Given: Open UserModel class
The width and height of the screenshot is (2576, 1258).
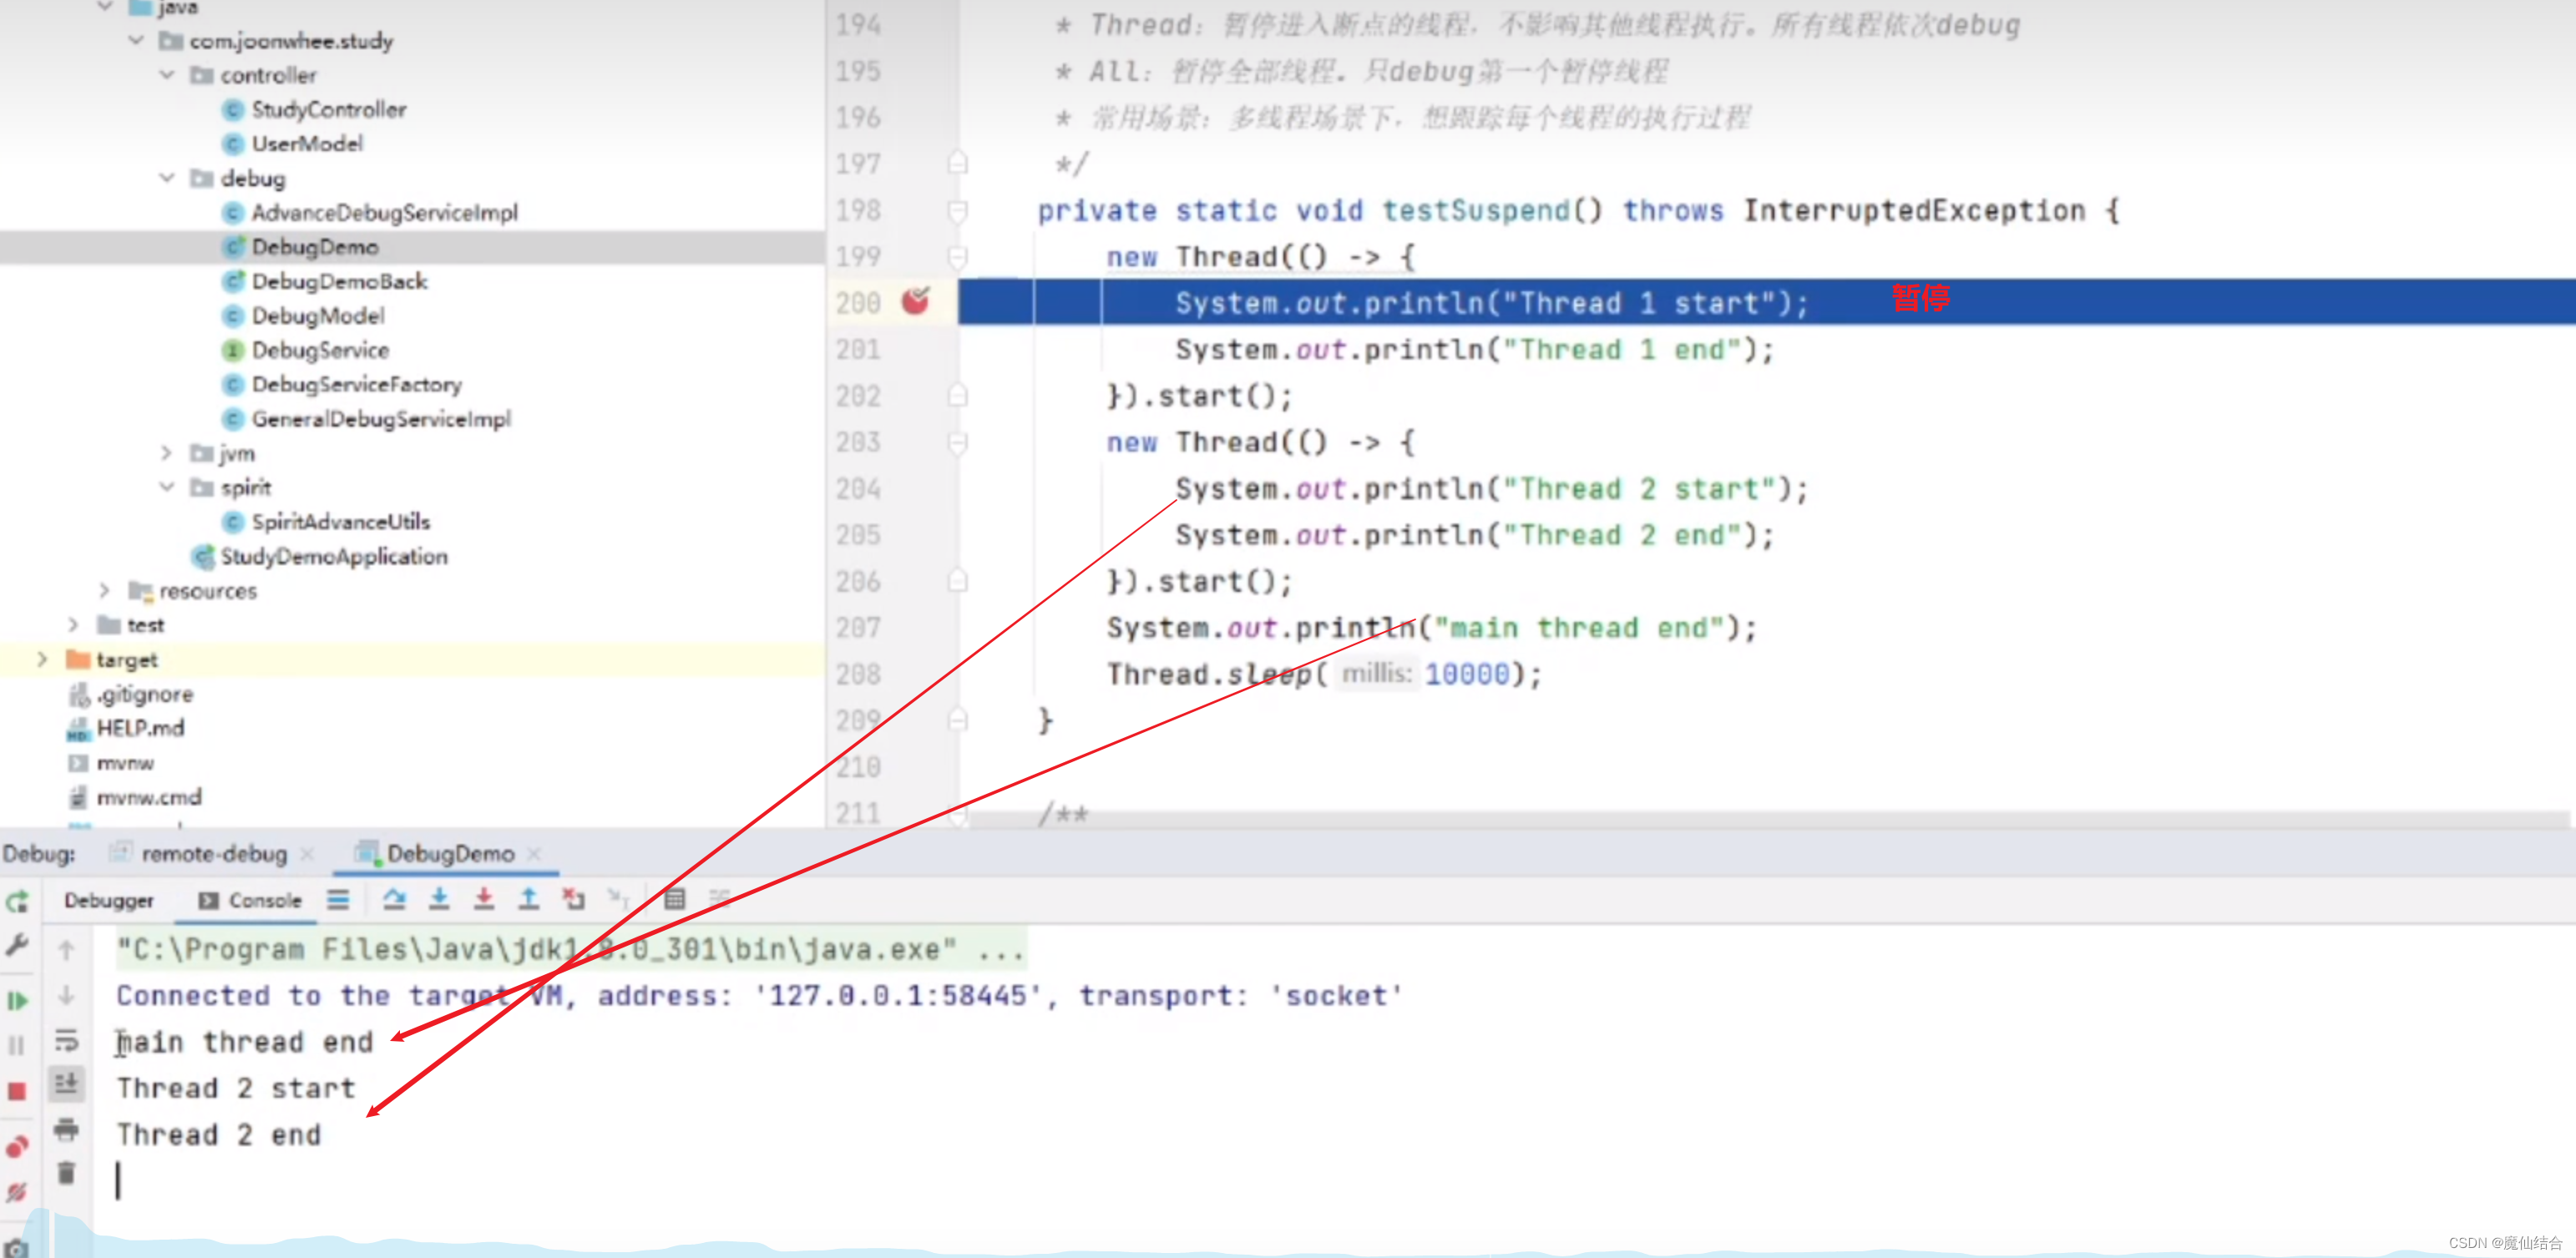Looking at the screenshot, I should (x=307, y=144).
